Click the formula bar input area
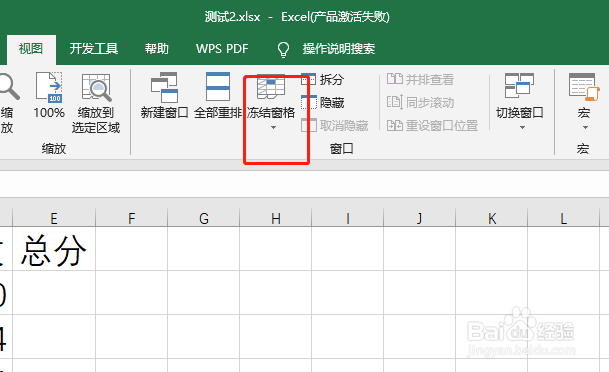The image size is (609, 372). [x=304, y=184]
